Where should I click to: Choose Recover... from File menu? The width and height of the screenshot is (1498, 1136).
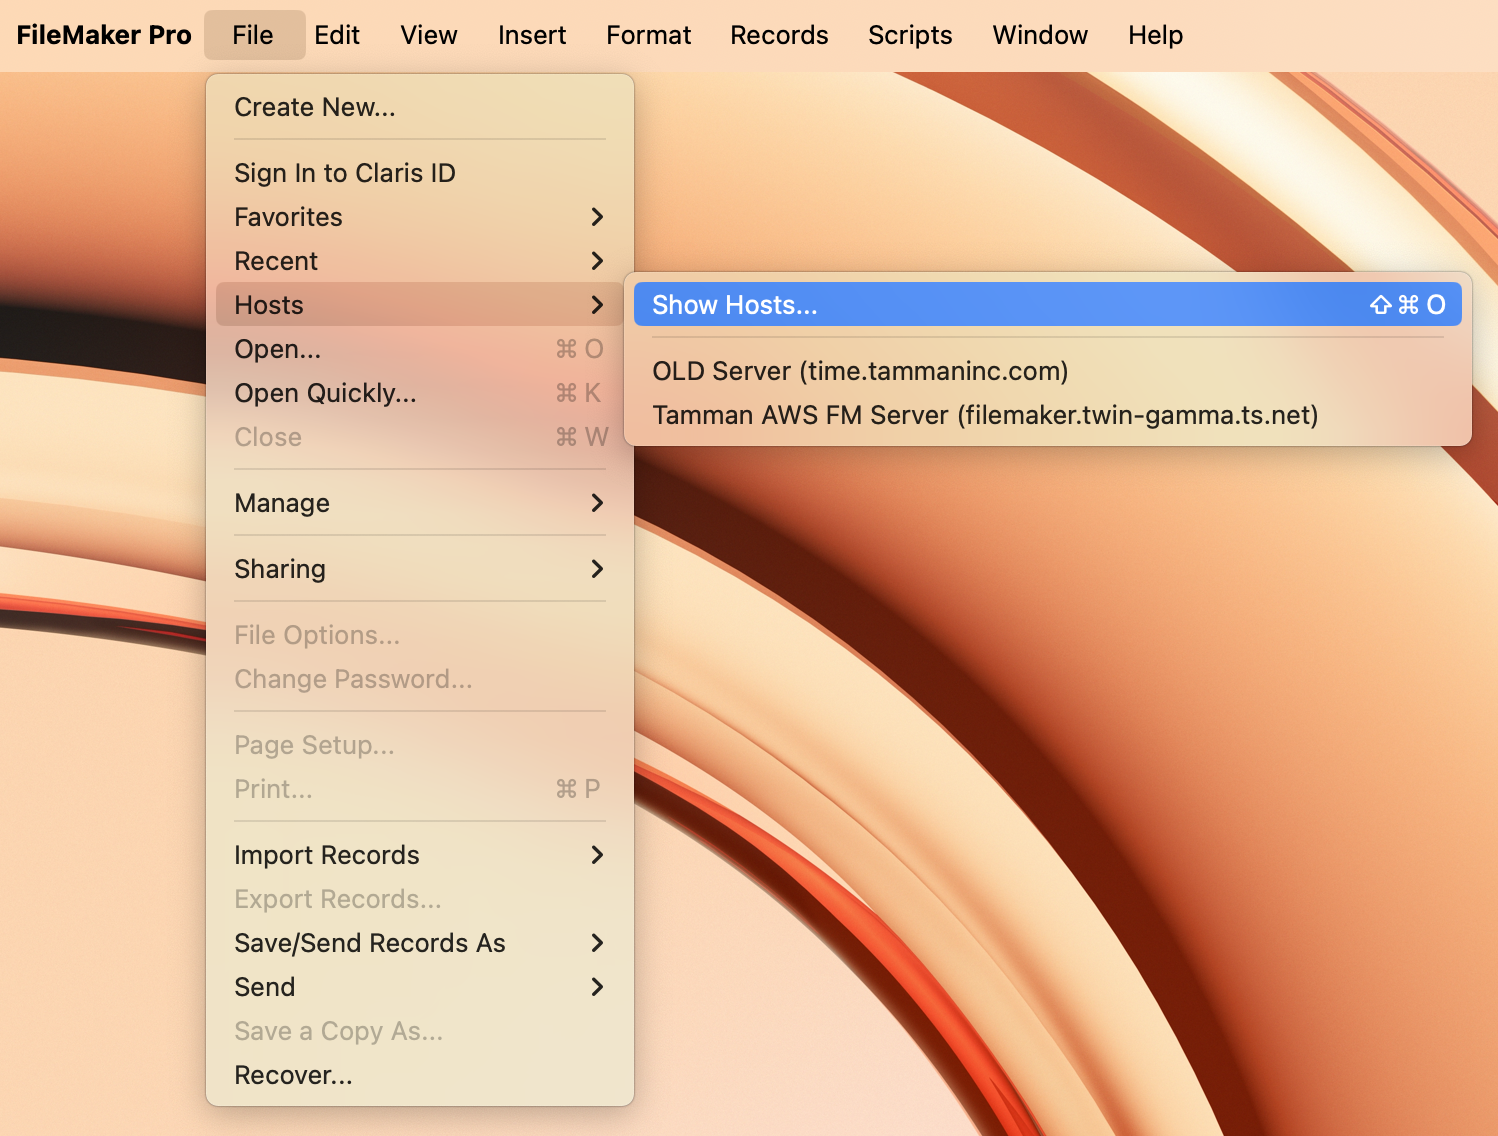pyautogui.click(x=420, y=1075)
